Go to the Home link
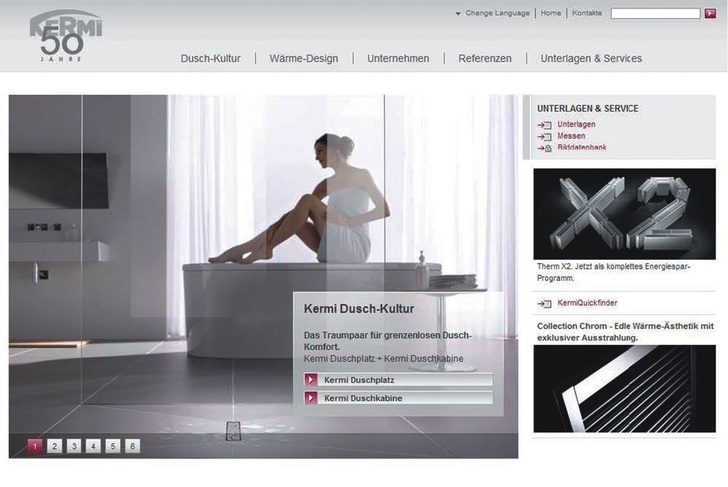This screenshot has height=487, width=728. click(551, 13)
